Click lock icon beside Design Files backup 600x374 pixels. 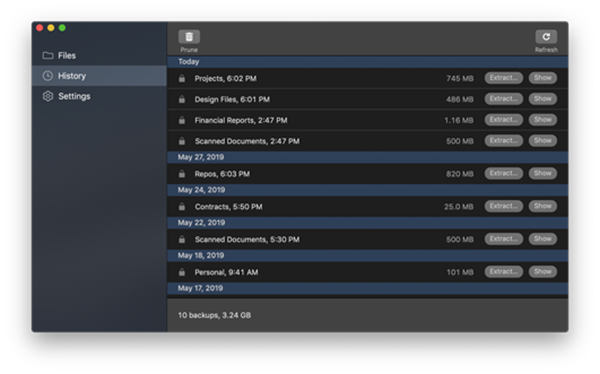click(182, 99)
